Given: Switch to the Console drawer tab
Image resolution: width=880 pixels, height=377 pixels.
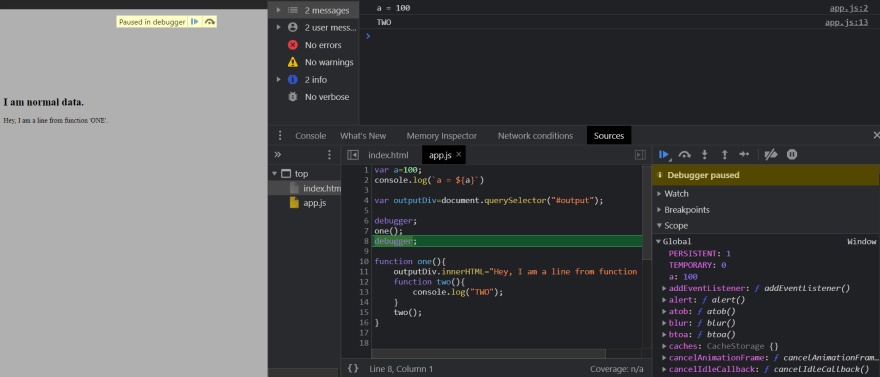Looking at the screenshot, I should click(310, 136).
